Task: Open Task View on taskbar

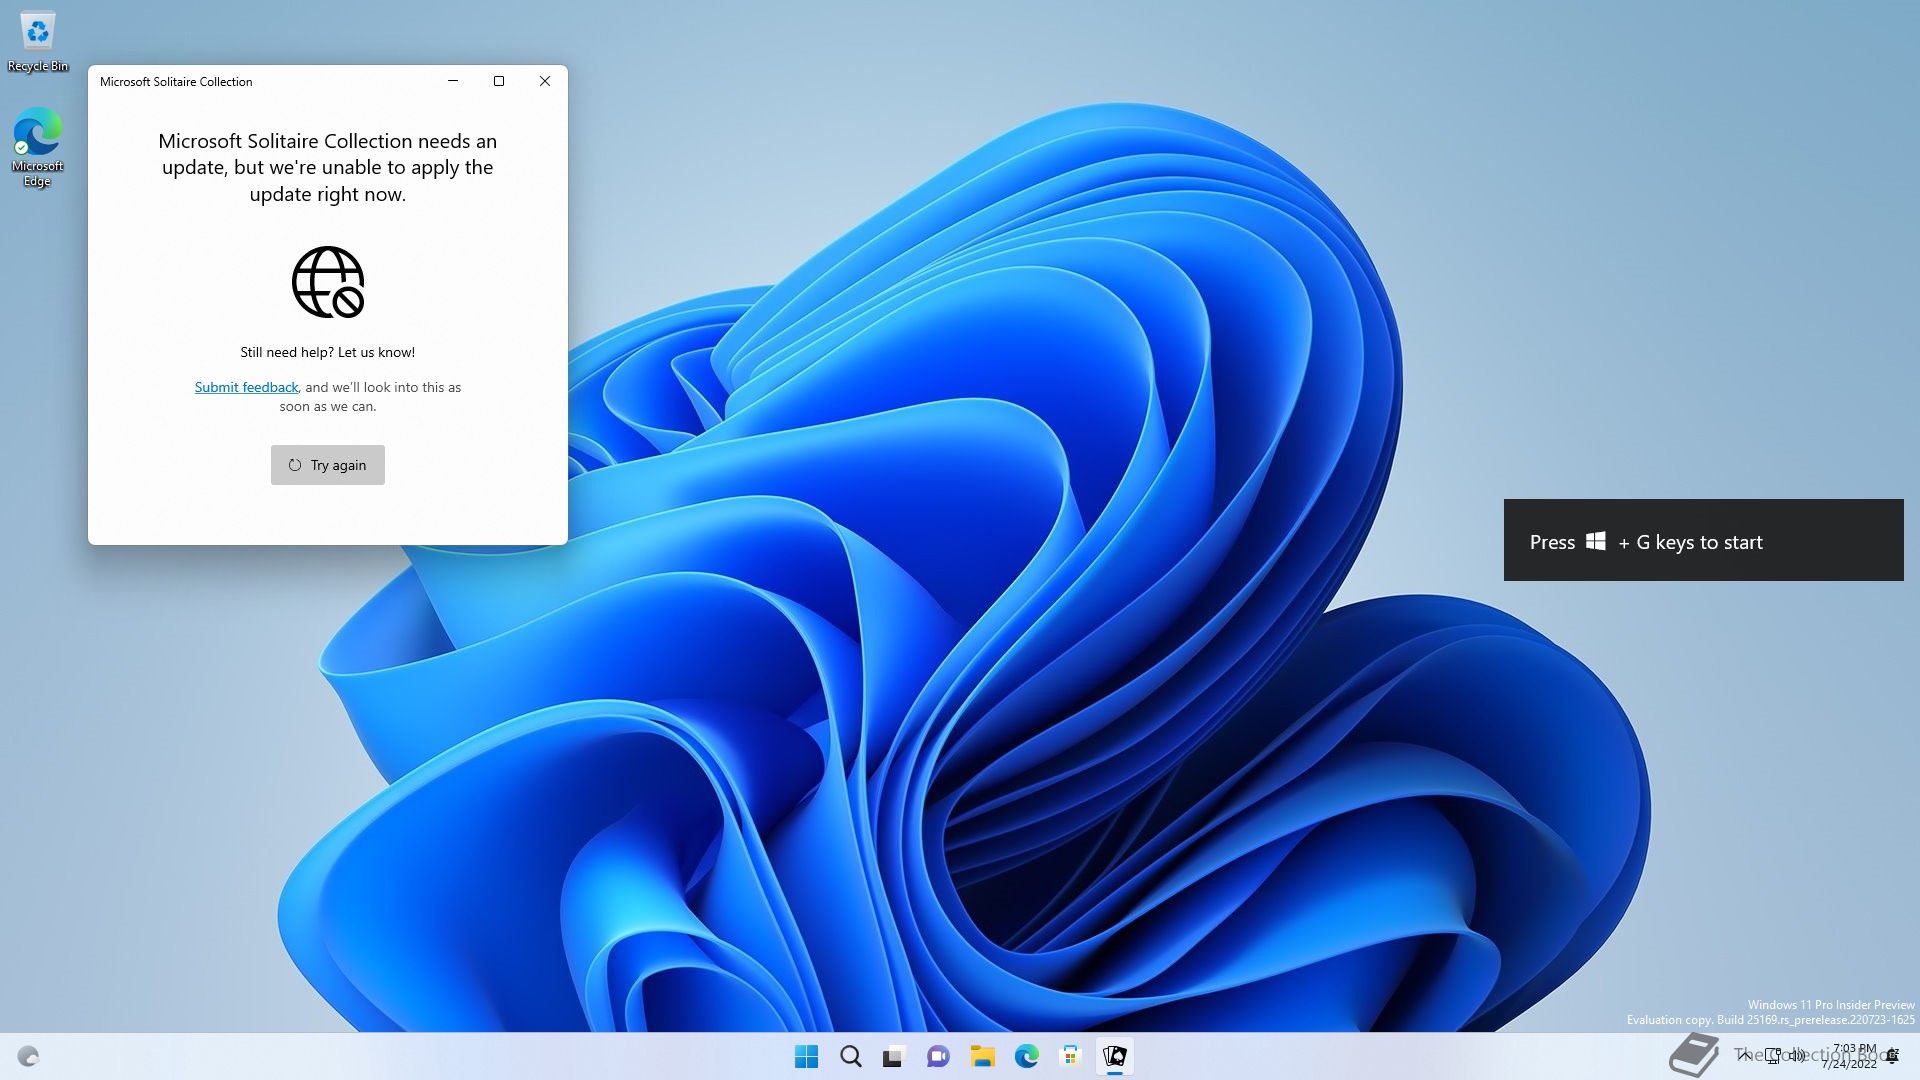Action: [x=894, y=1056]
